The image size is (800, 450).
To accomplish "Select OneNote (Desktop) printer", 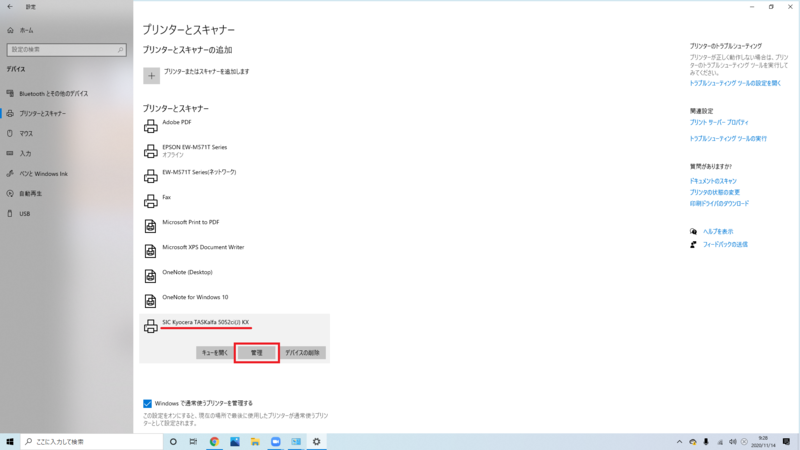I will pyautogui.click(x=187, y=272).
